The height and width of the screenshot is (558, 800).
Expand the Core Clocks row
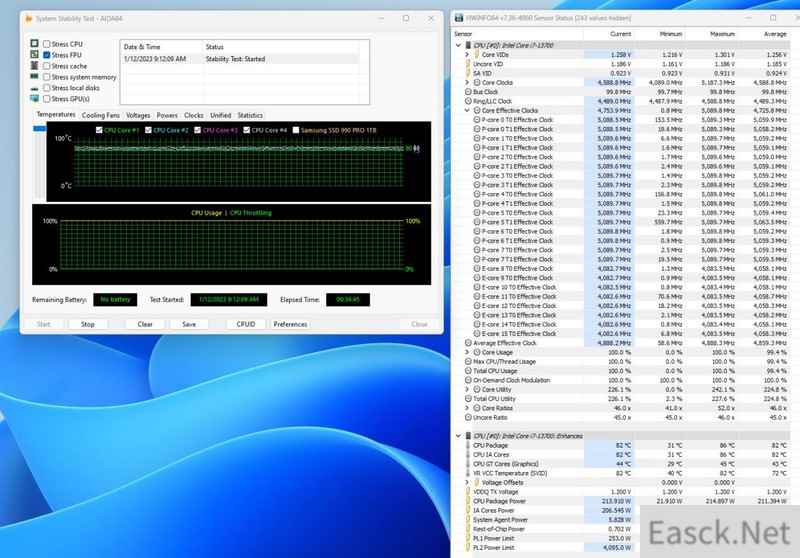coord(467,82)
